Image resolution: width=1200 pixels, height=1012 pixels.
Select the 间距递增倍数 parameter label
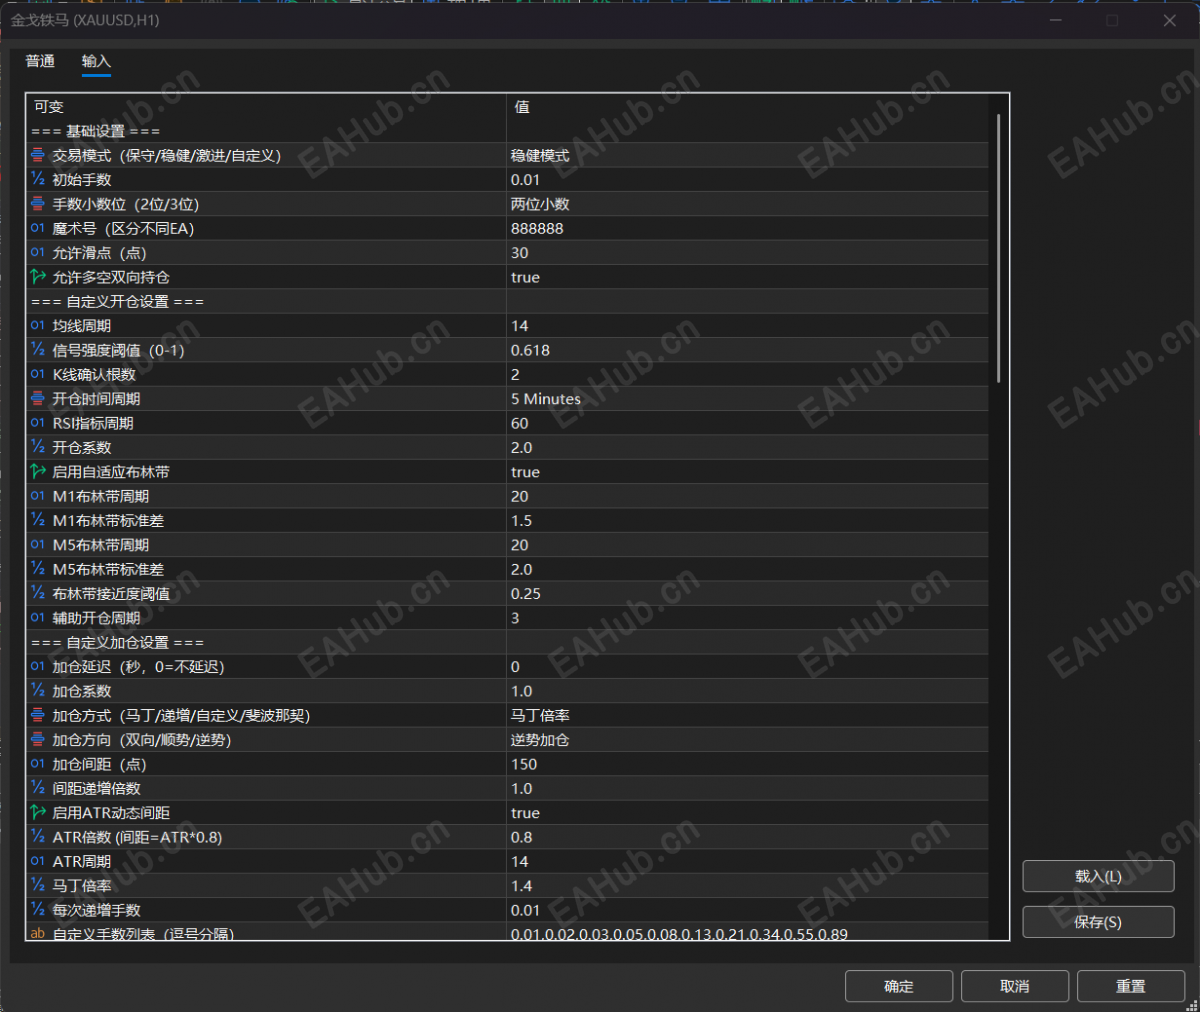point(97,788)
